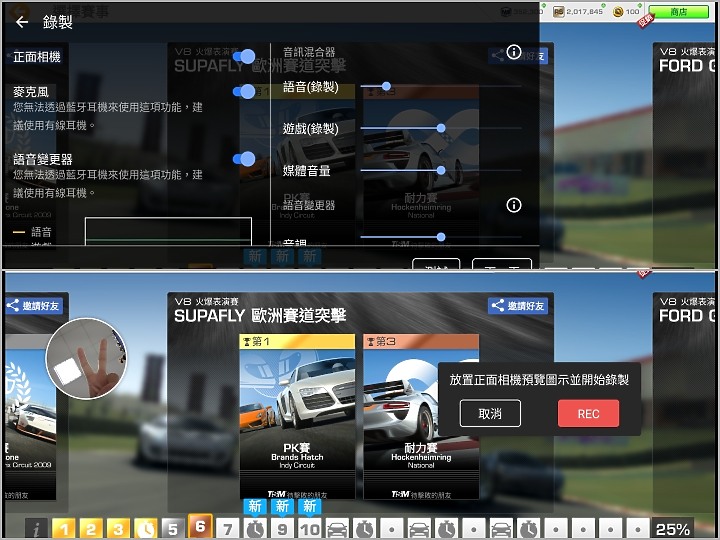
Task: Click the 第1 trophy banner on PK賽 card
Action: (297, 341)
